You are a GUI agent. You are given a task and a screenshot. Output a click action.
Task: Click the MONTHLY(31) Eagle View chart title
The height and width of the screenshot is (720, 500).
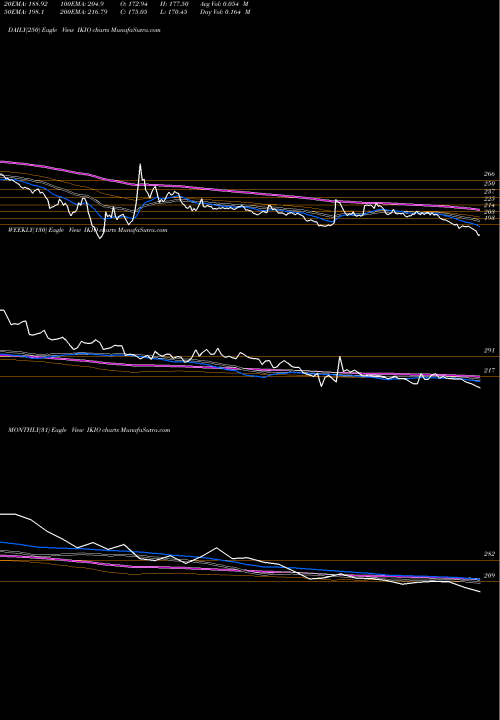89,430
